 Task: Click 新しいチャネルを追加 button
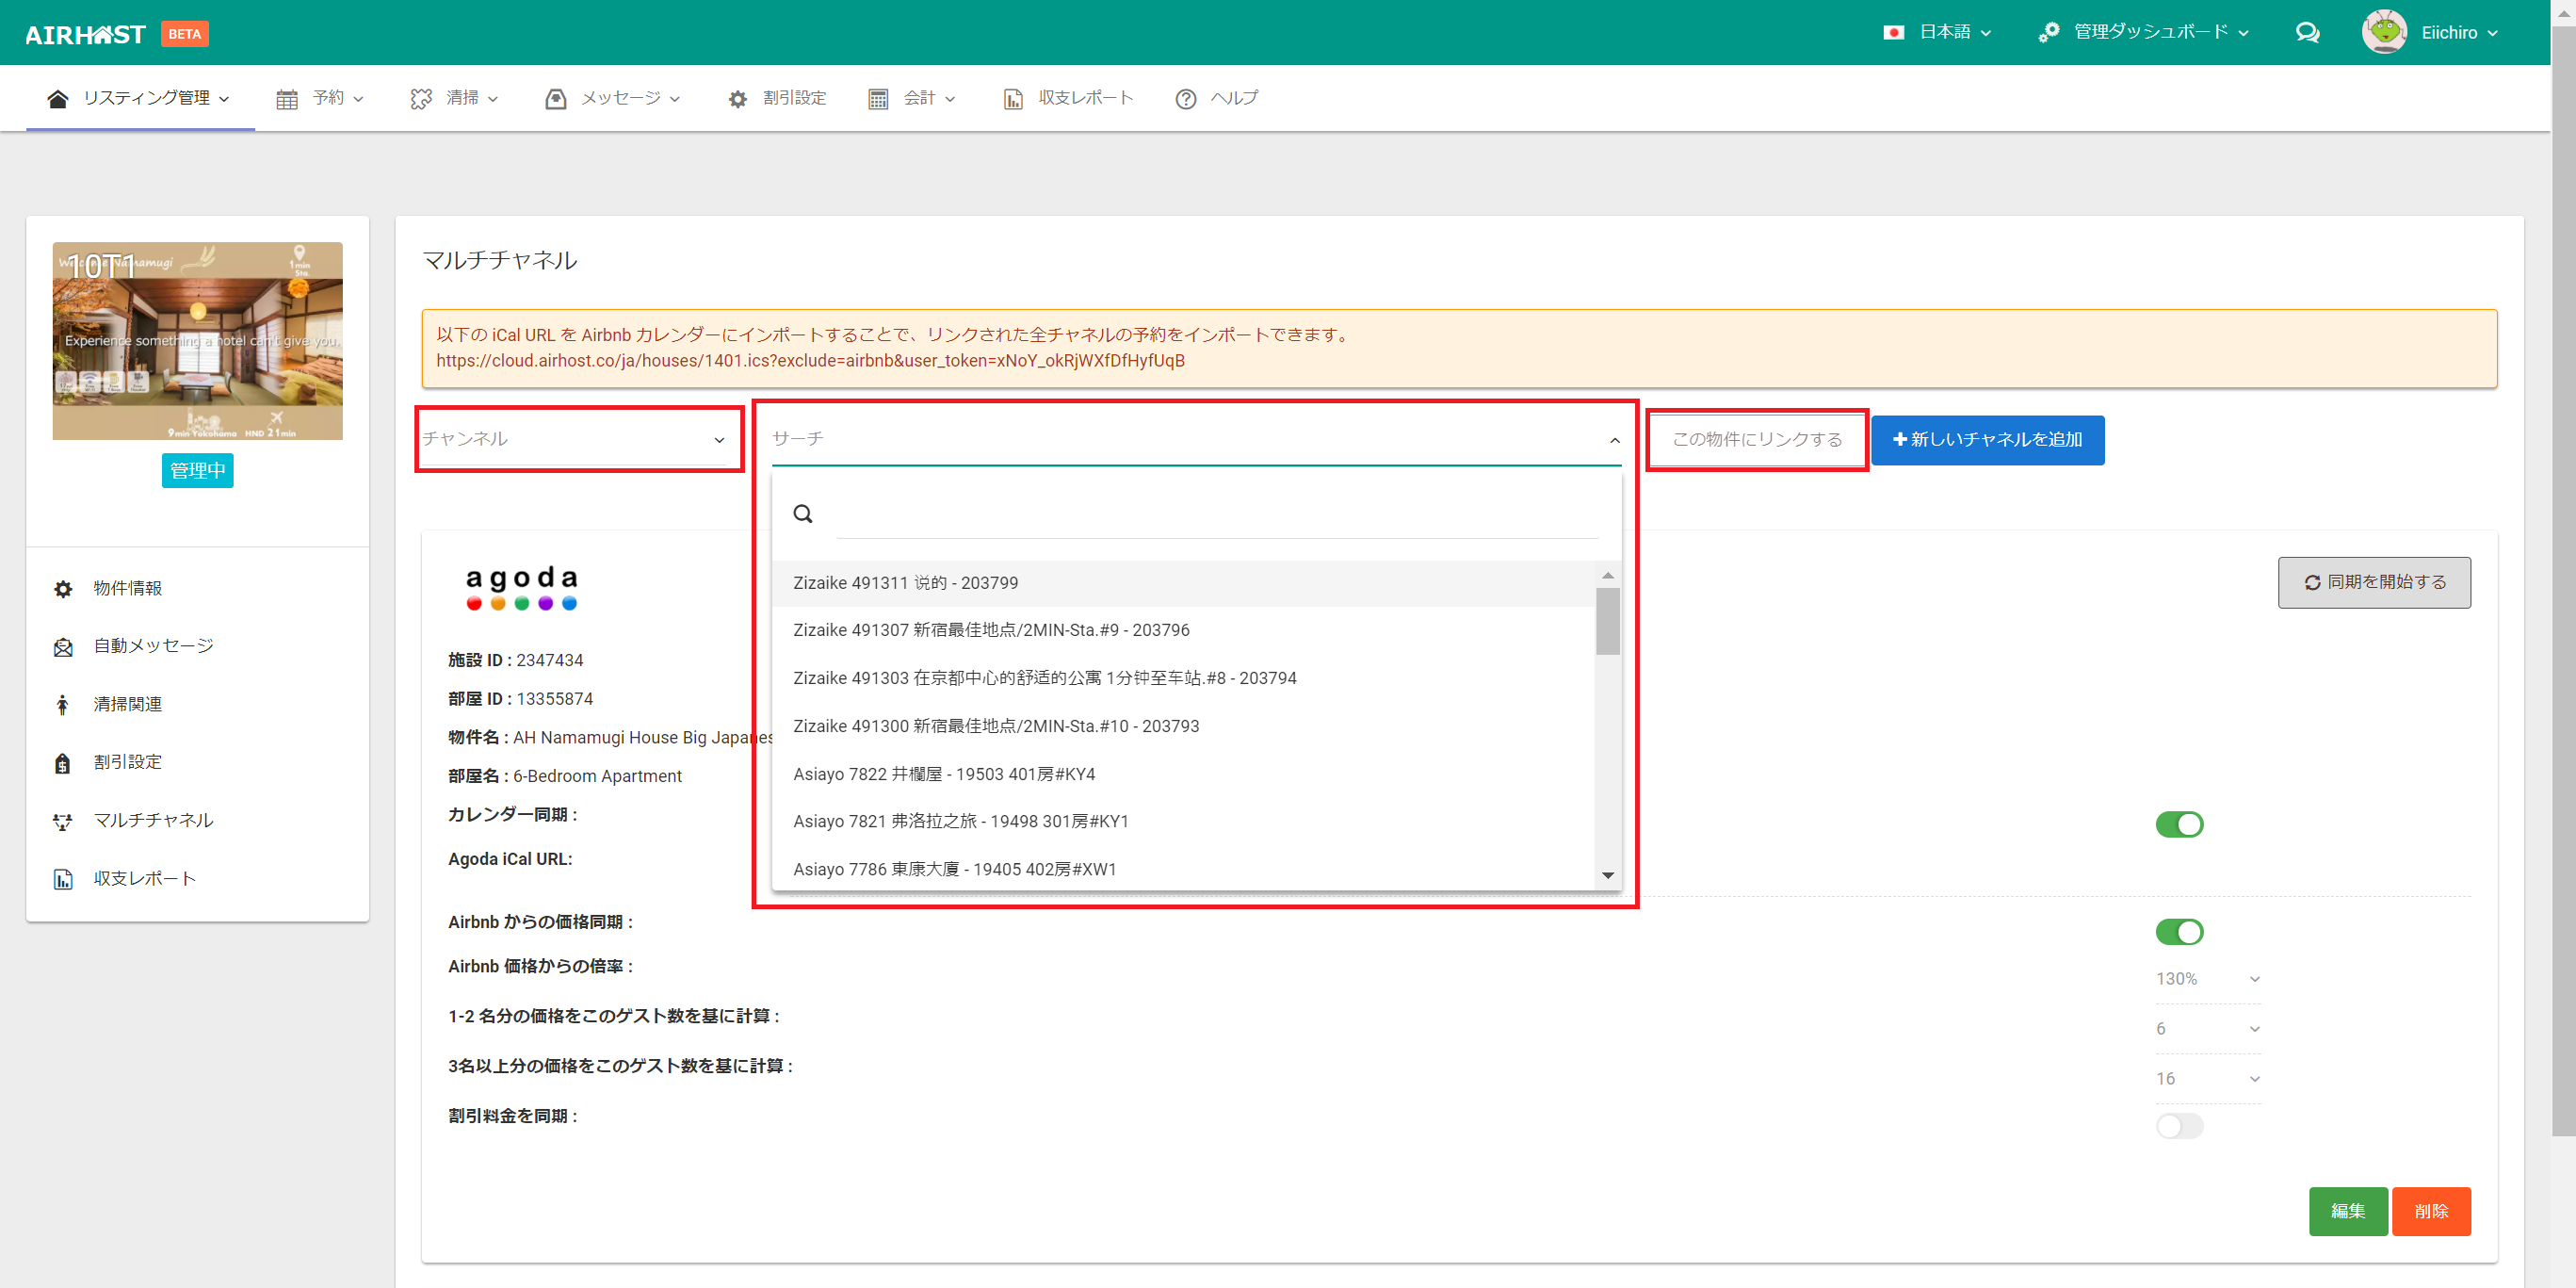tap(1987, 440)
